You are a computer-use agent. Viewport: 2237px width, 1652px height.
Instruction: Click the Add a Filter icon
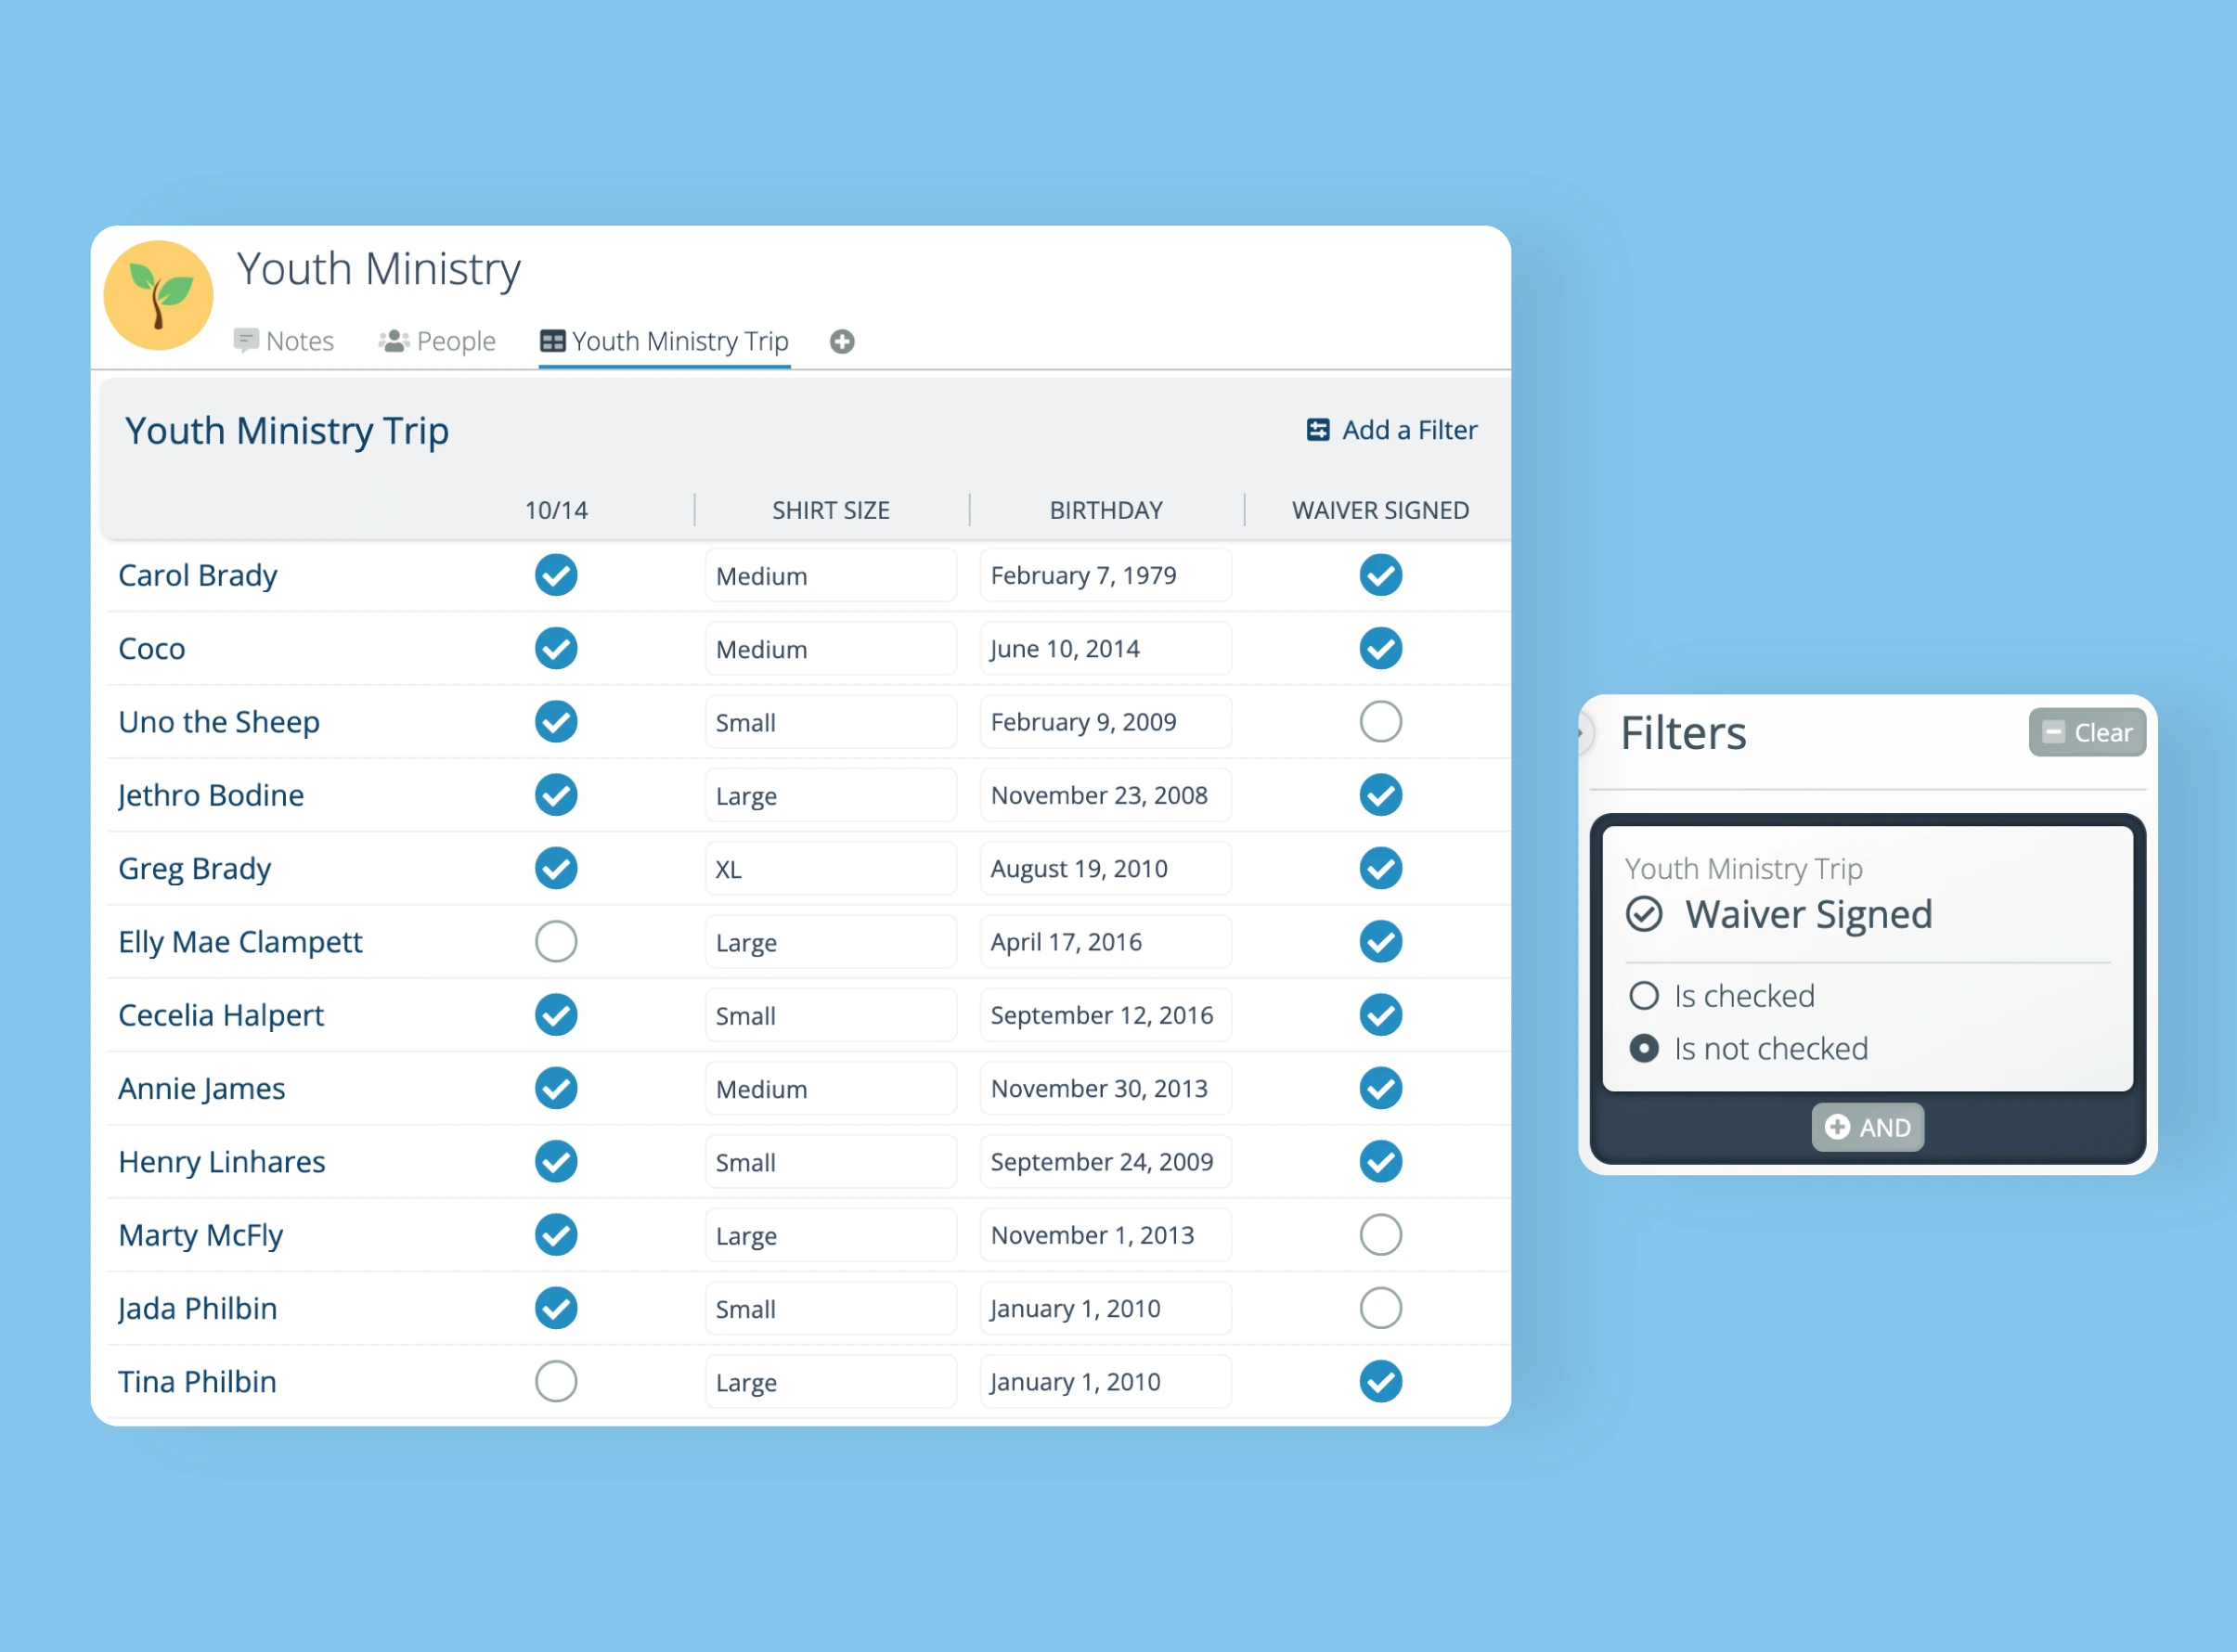click(1316, 429)
